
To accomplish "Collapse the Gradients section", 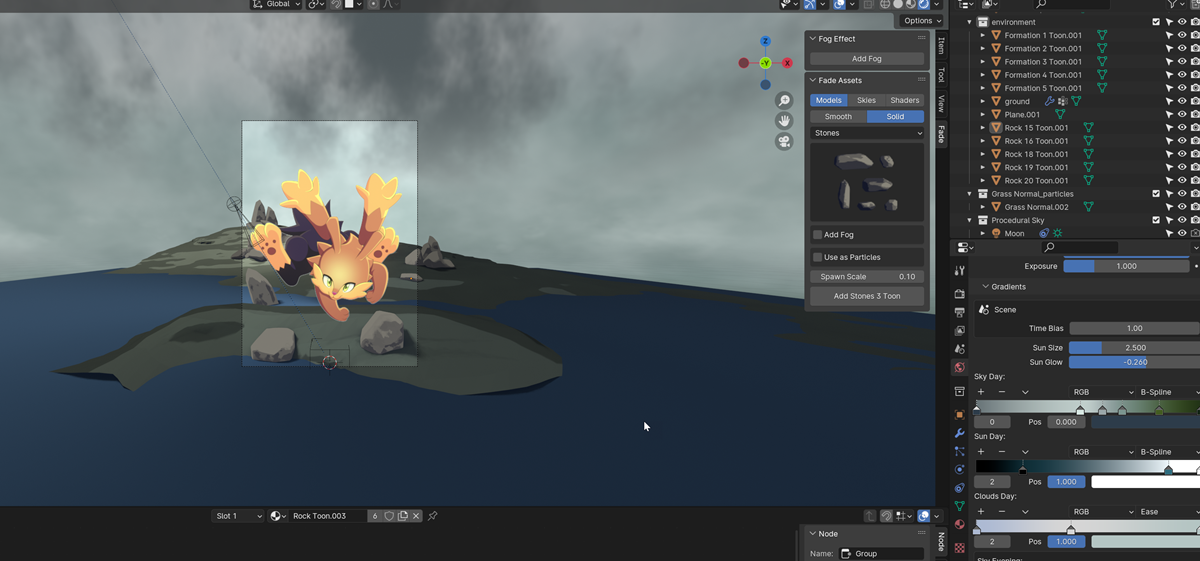I will [x=985, y=287].
